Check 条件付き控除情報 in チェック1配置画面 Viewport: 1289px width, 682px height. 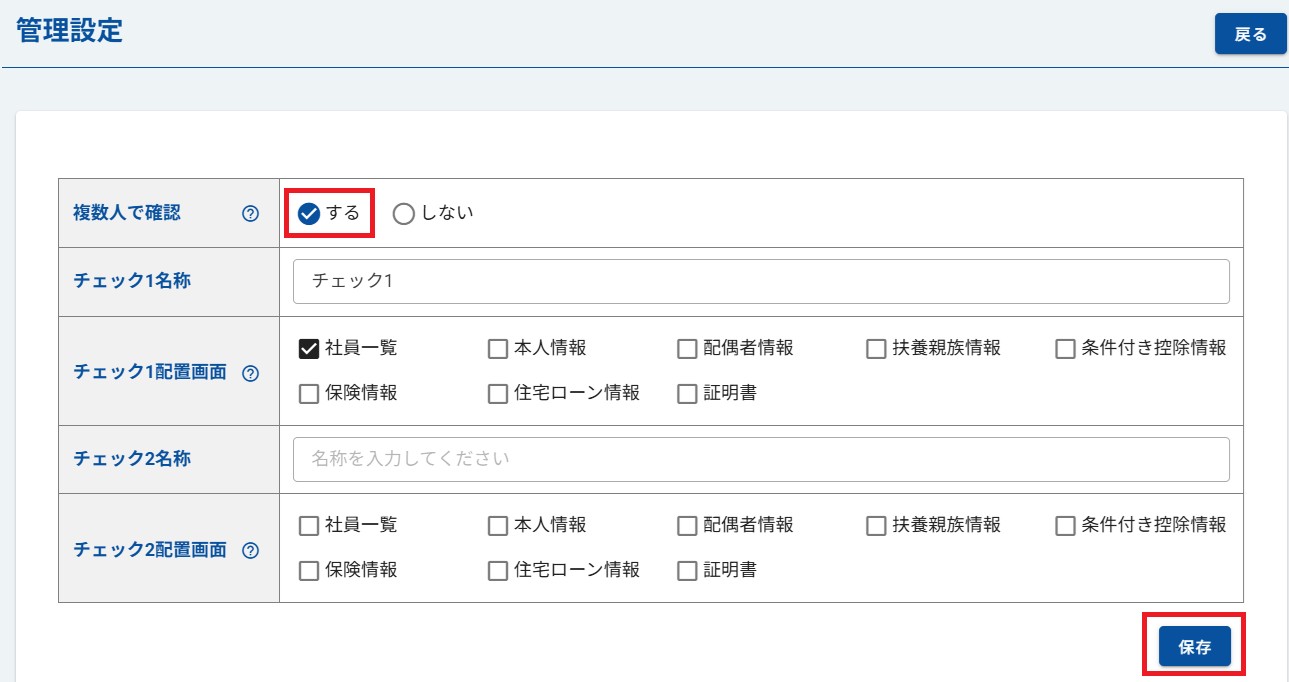coord(1065,349)
